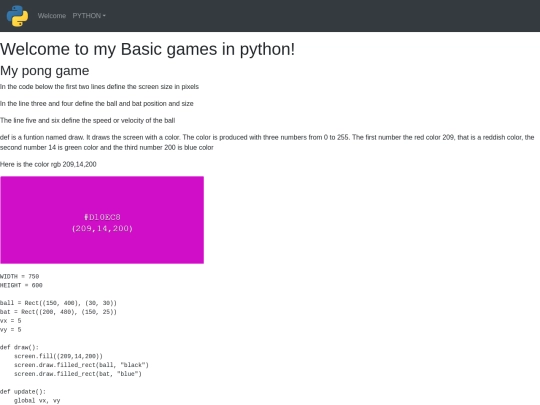Click the Python logo in the navbar
Screen dimensions: 540x405
[x=17, y=16]
